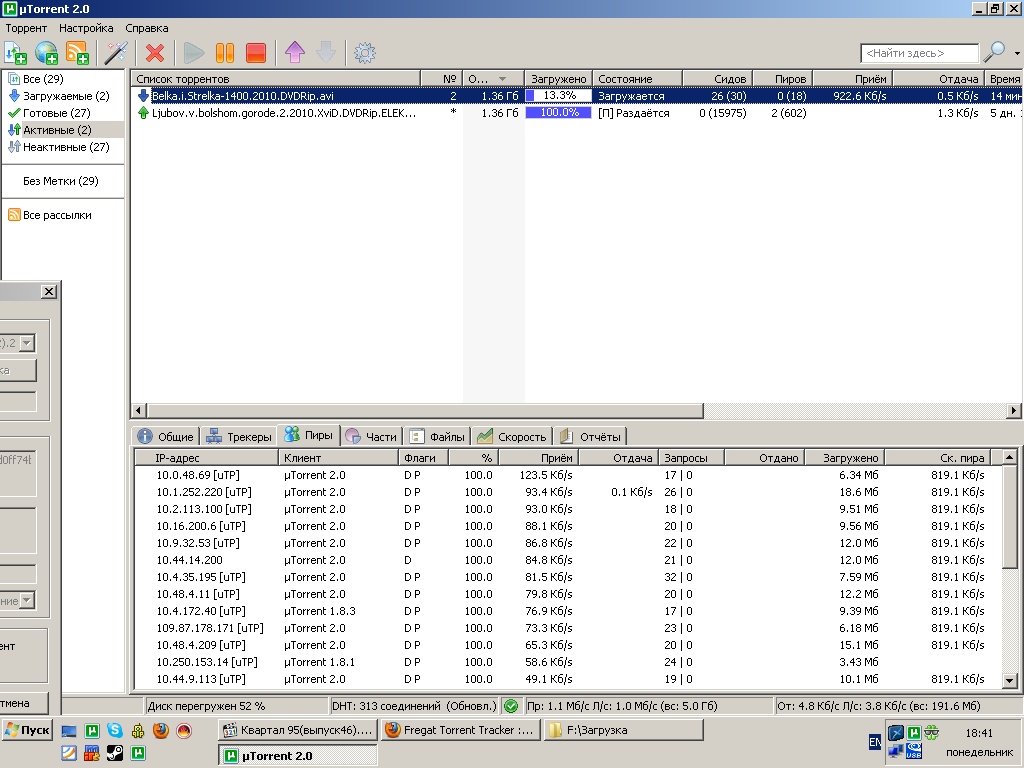Click the magnifier search icon
This screenshot has height=768, width=1024.
pyautogui.click(x=995, y=52)
